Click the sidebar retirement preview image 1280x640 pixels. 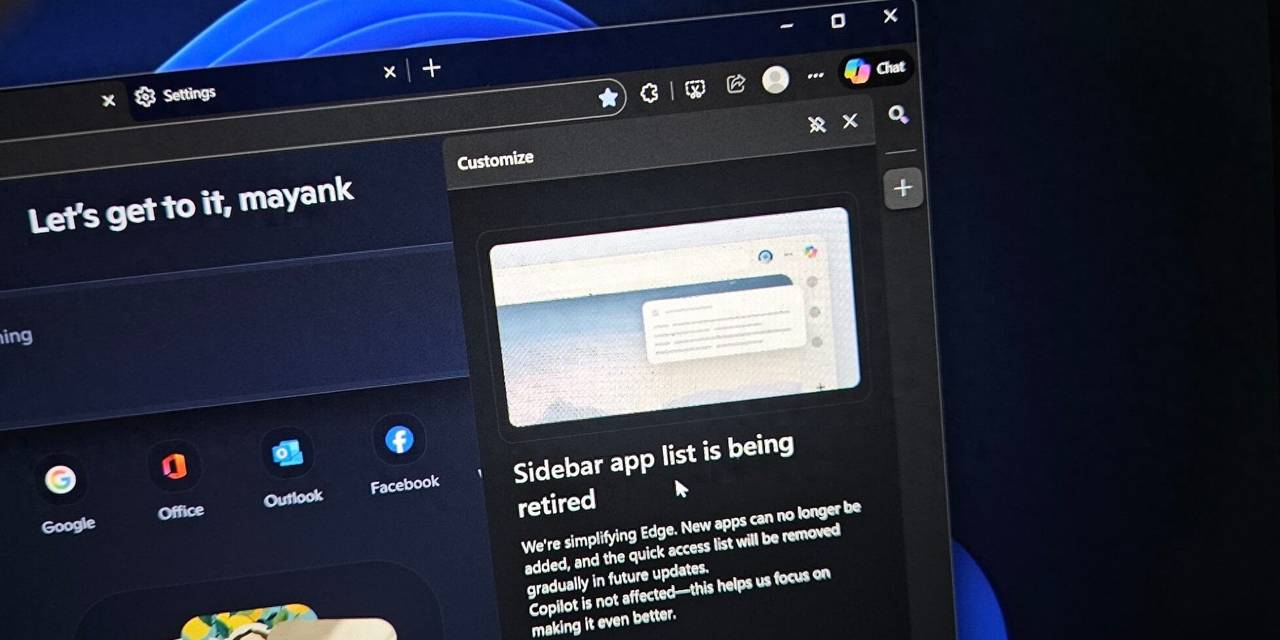click(674, 316)
